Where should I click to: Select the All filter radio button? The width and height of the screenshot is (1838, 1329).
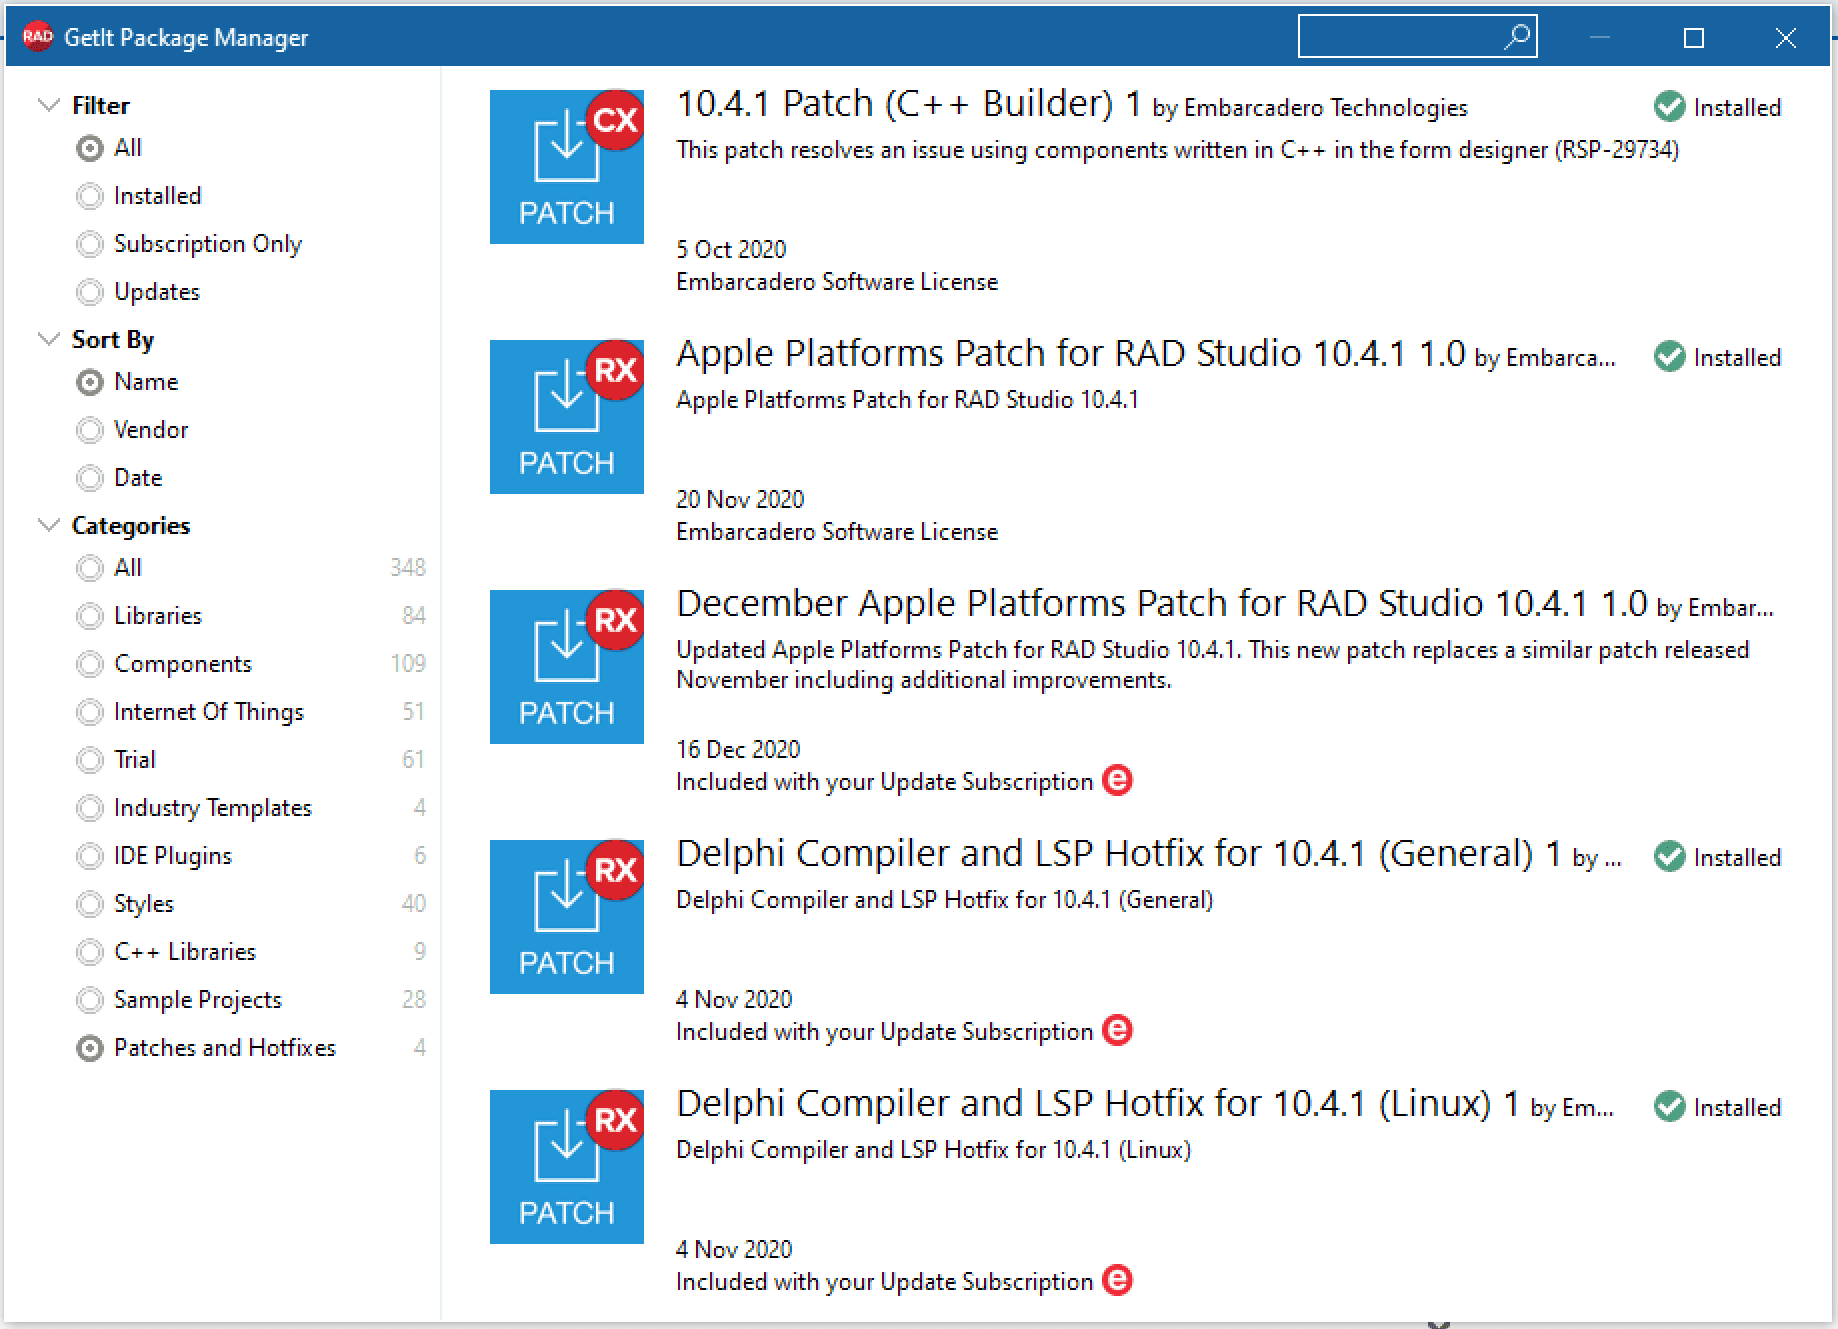click(90, 148)
